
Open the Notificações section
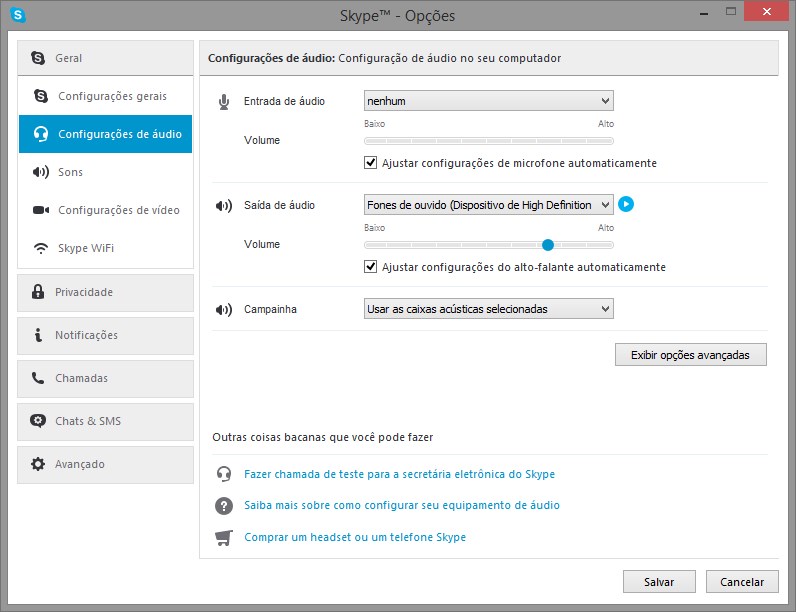(106, 336)
